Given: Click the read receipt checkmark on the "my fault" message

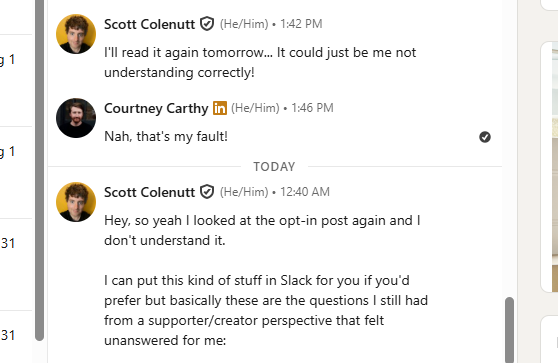Looking at the screenshot, I should pos(485,137).
